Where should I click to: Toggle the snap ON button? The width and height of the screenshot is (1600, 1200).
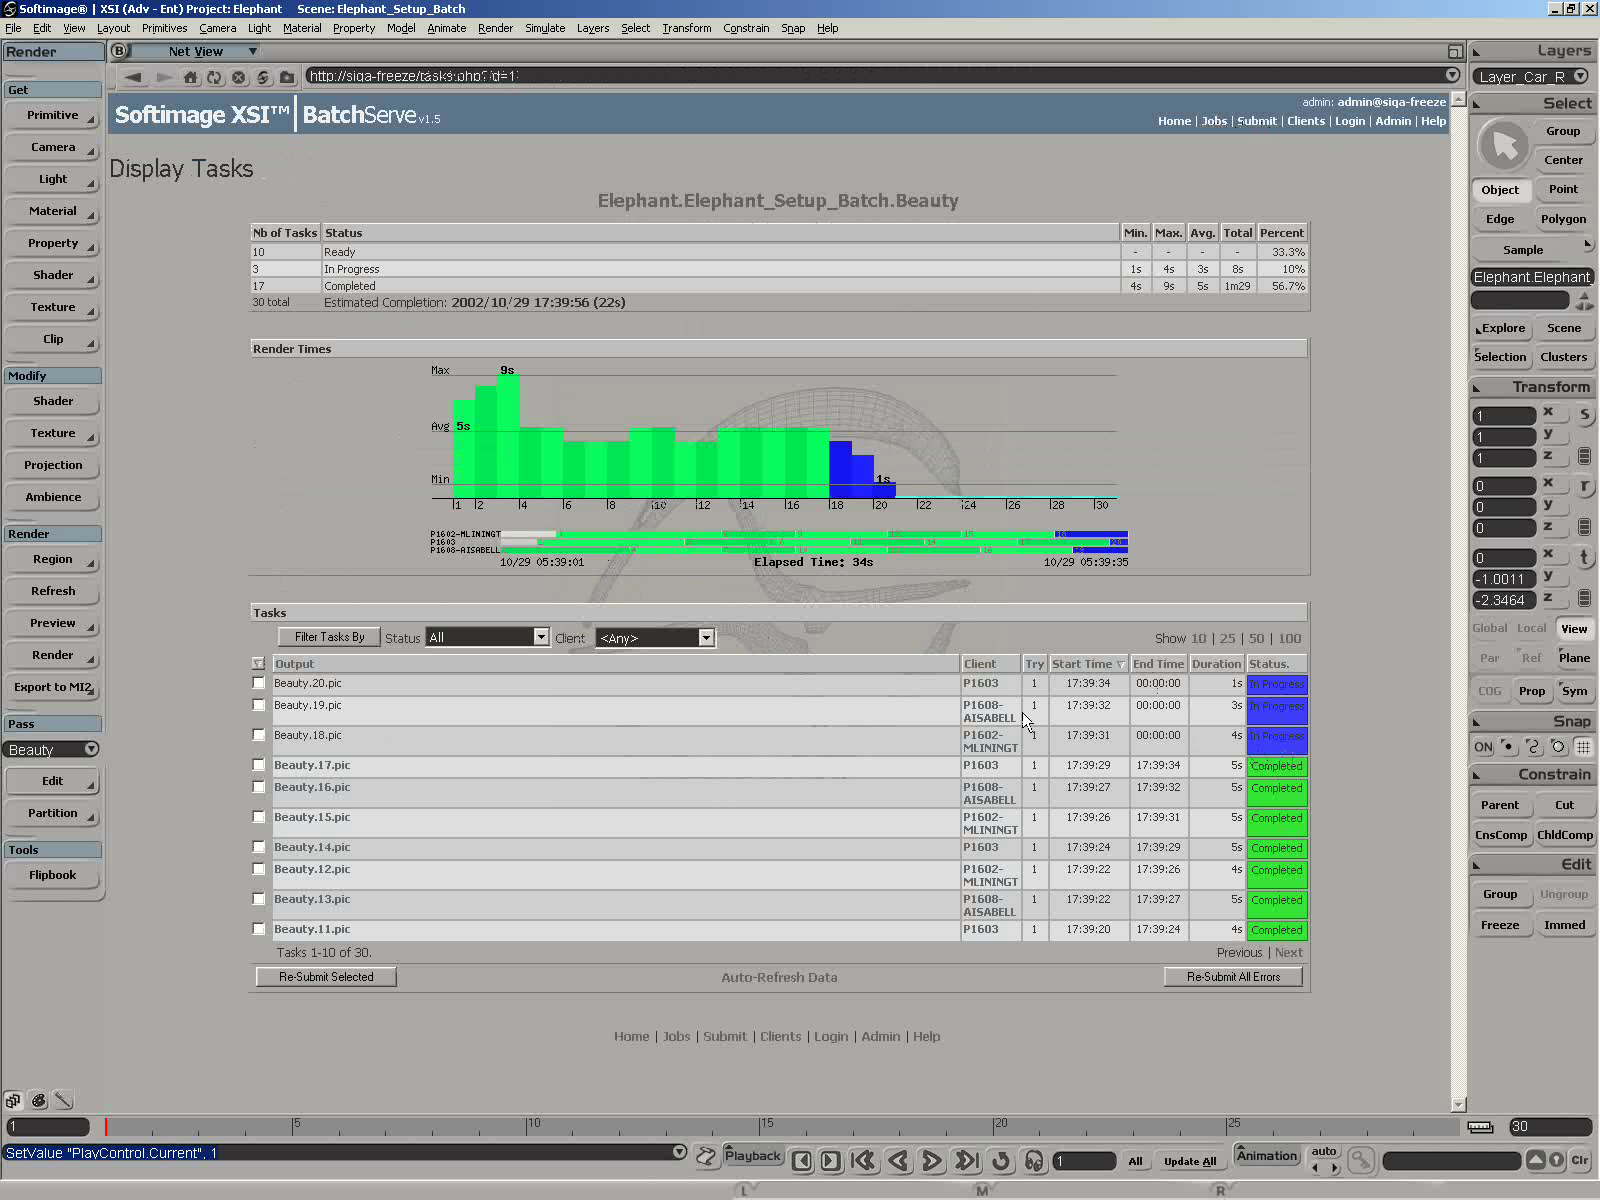(1483, 747)
